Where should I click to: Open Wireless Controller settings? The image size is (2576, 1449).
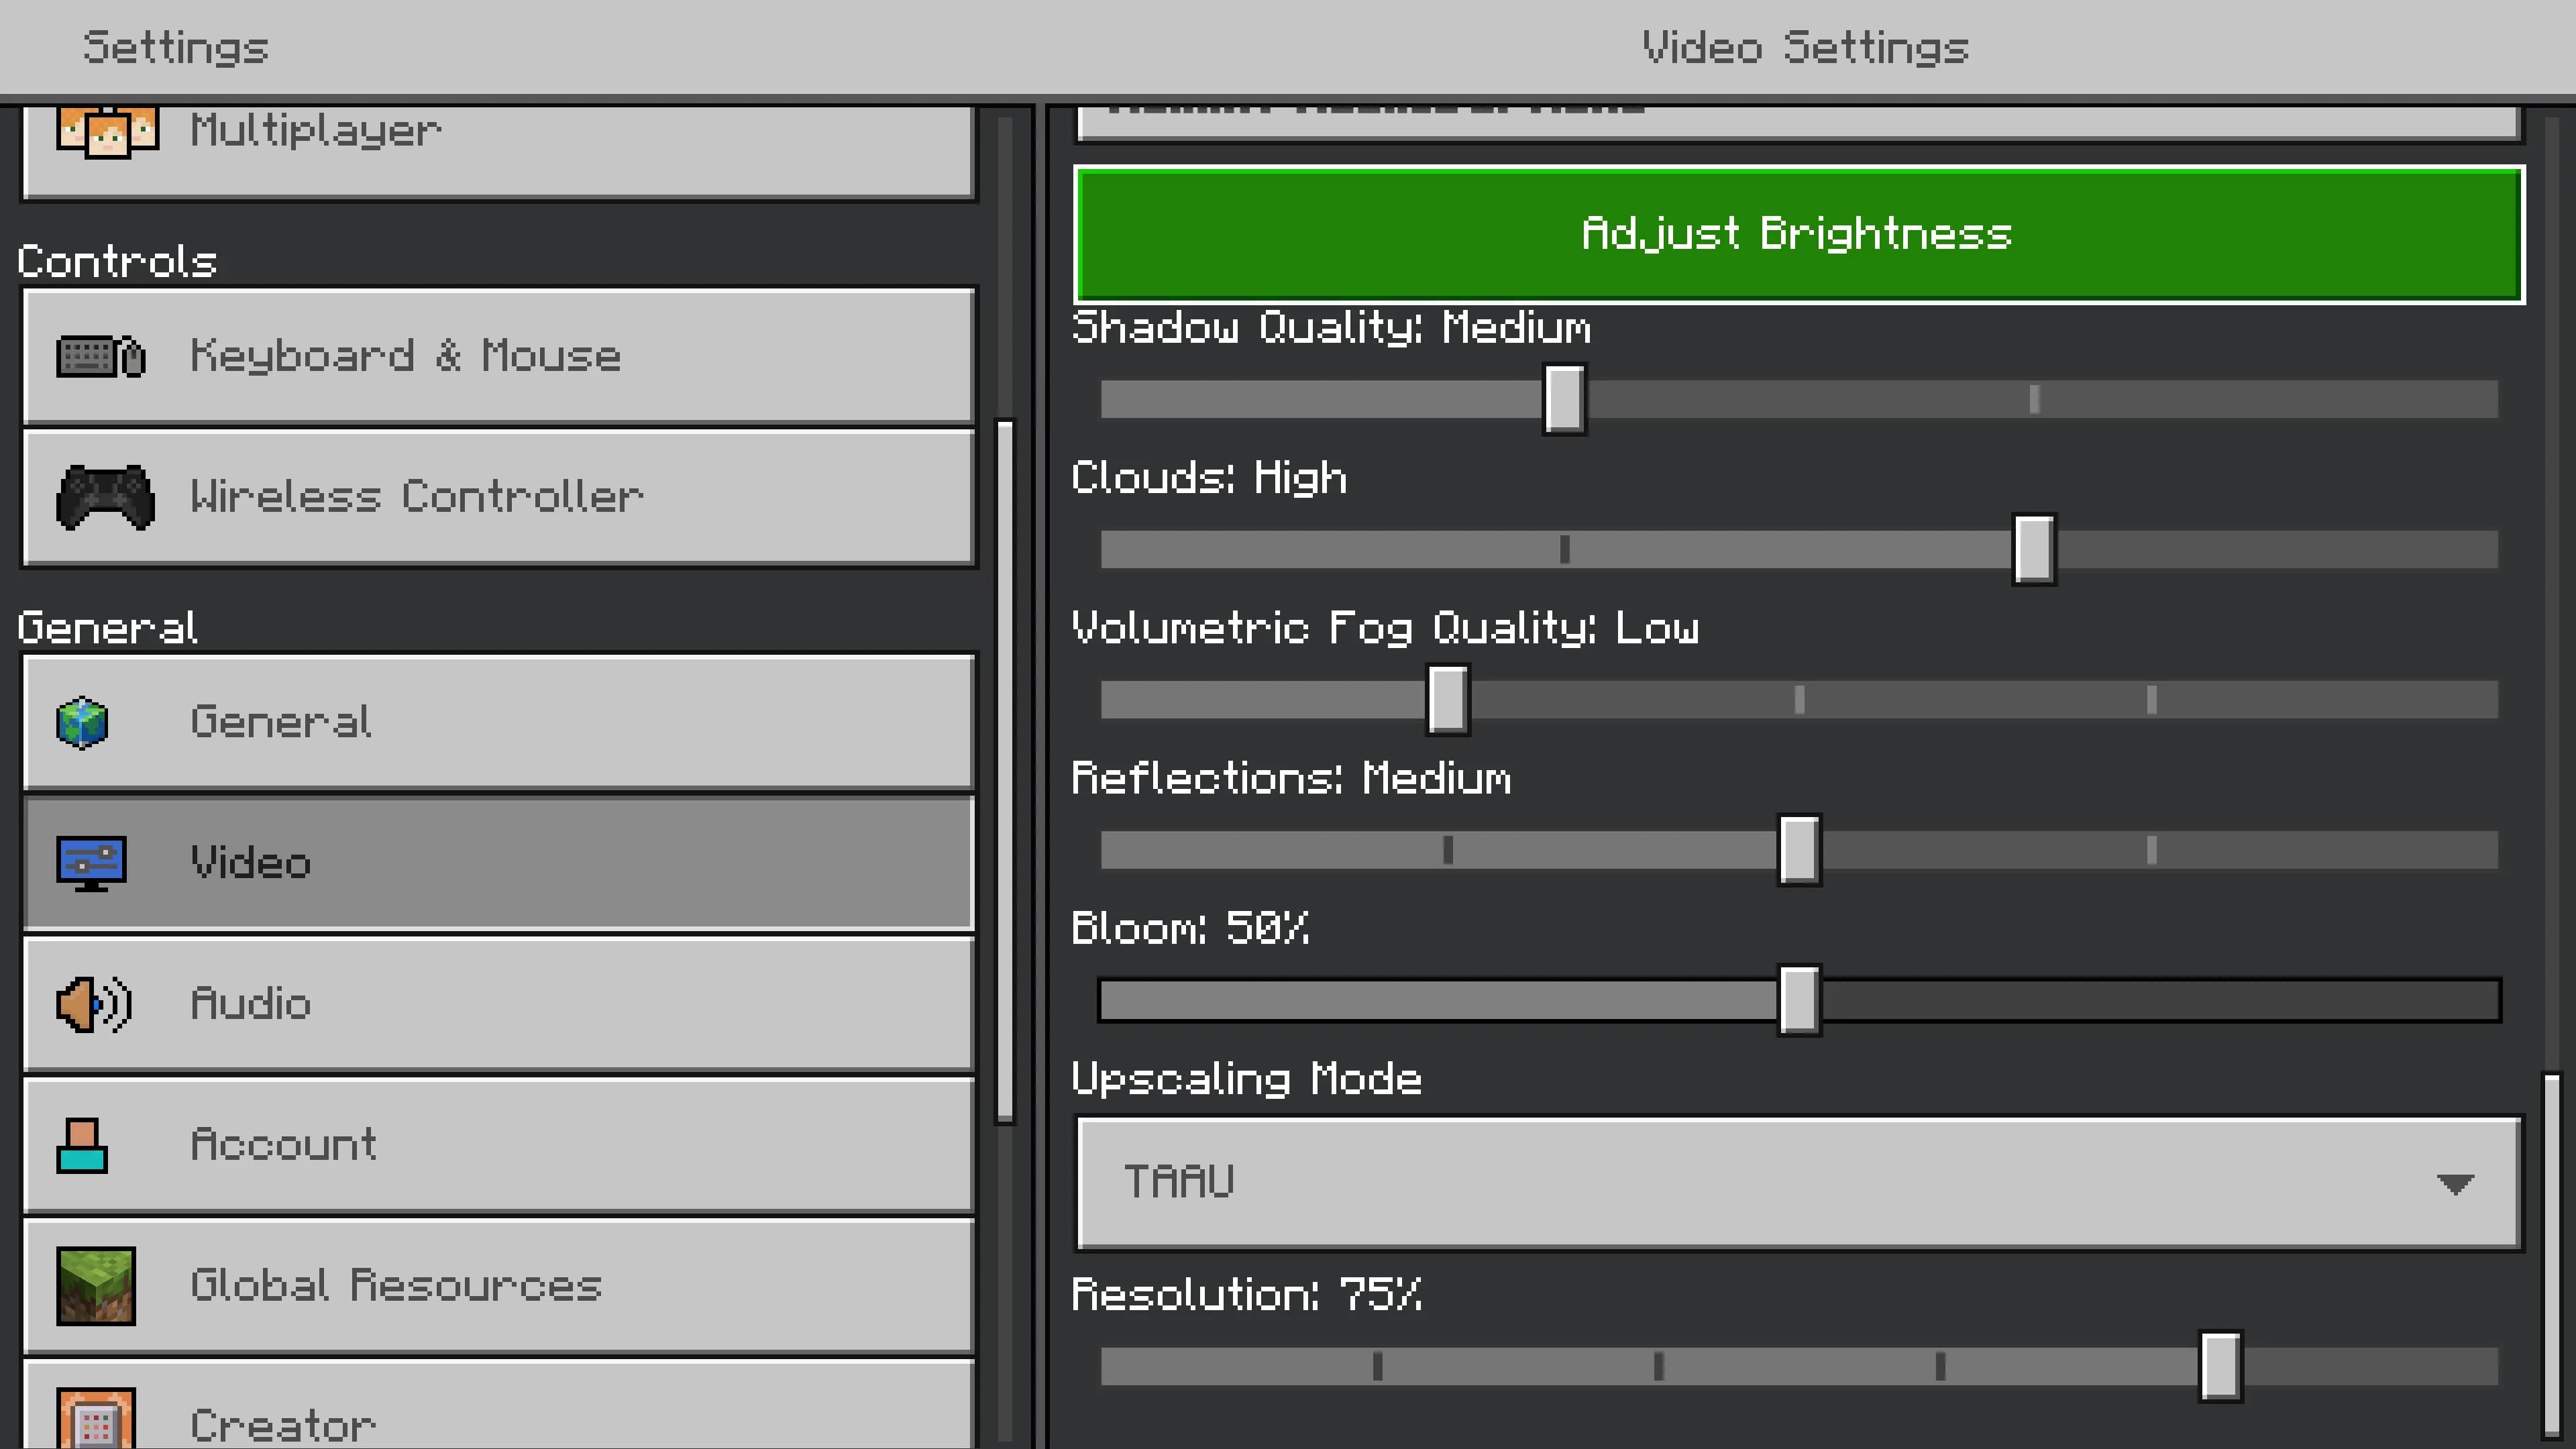pyautogui.click(x=498, y=497)
